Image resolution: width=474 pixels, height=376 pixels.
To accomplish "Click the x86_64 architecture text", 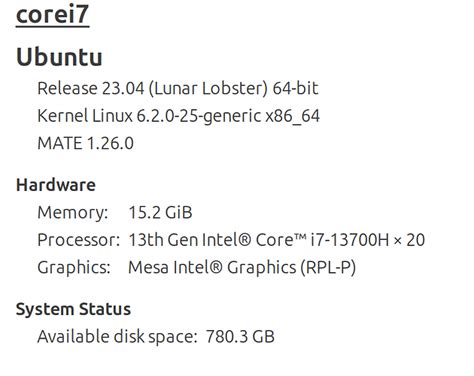I will 292,116.
